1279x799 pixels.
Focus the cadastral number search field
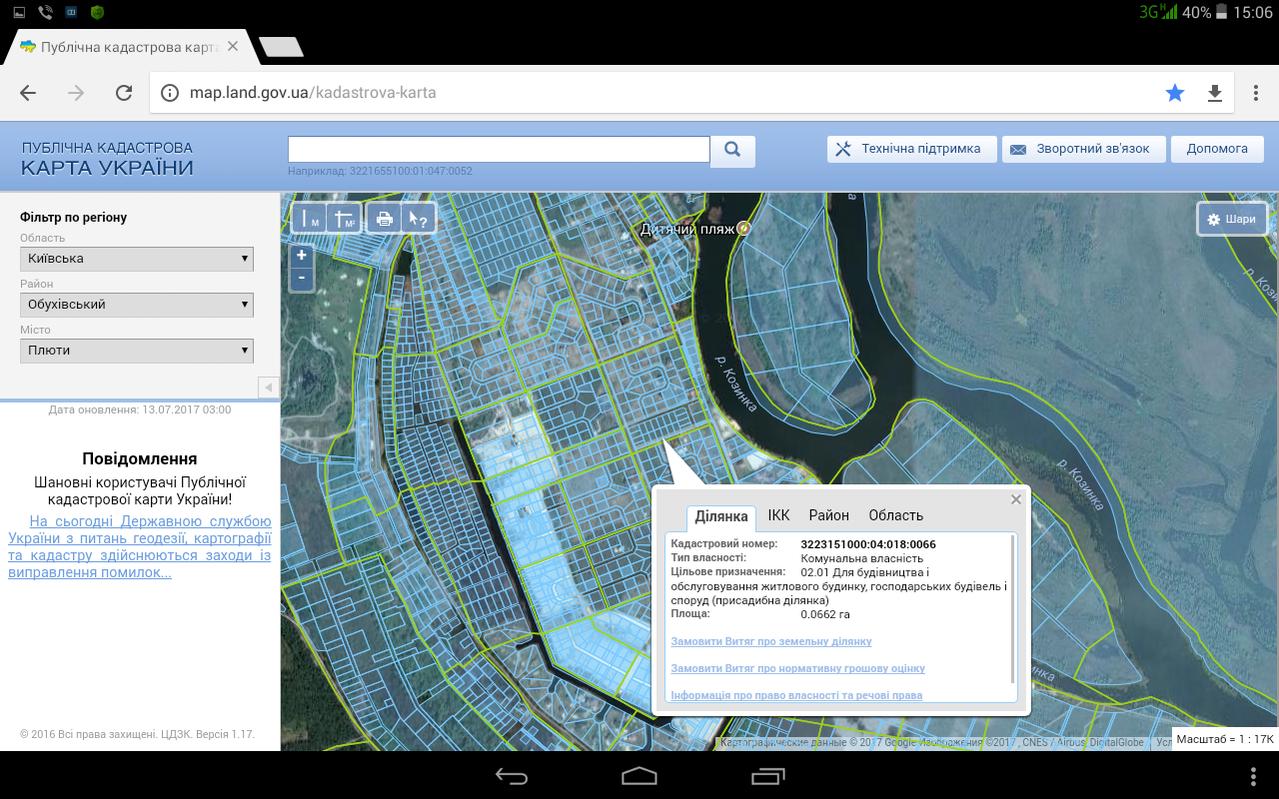pos(499,149)
